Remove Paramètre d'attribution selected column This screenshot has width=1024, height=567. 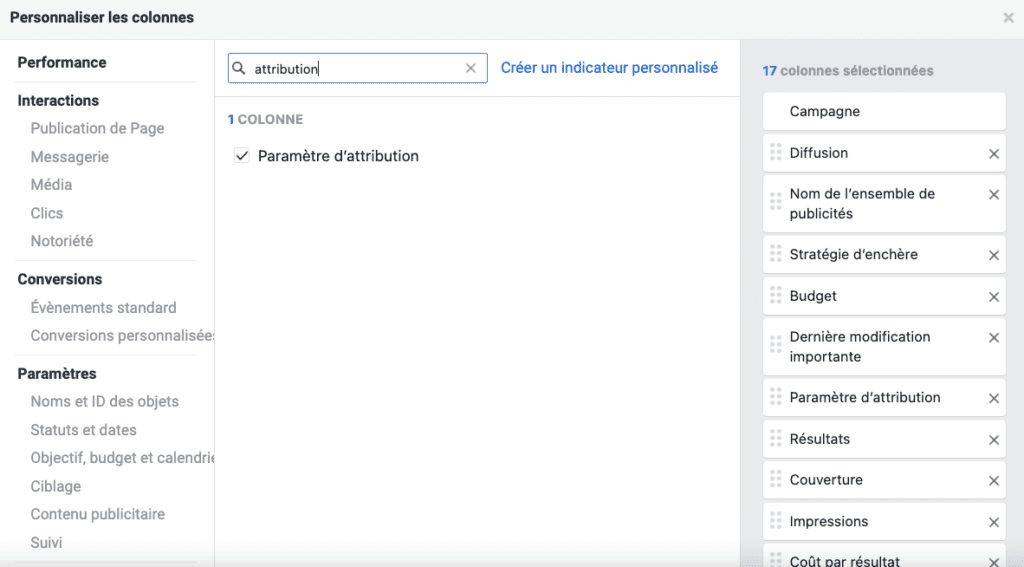click(x=993, y=398)
